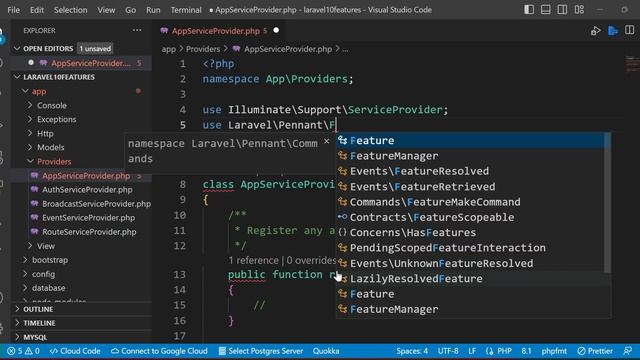Click the 1 reference code lens

pyautogui.click(x=253, y=260)
